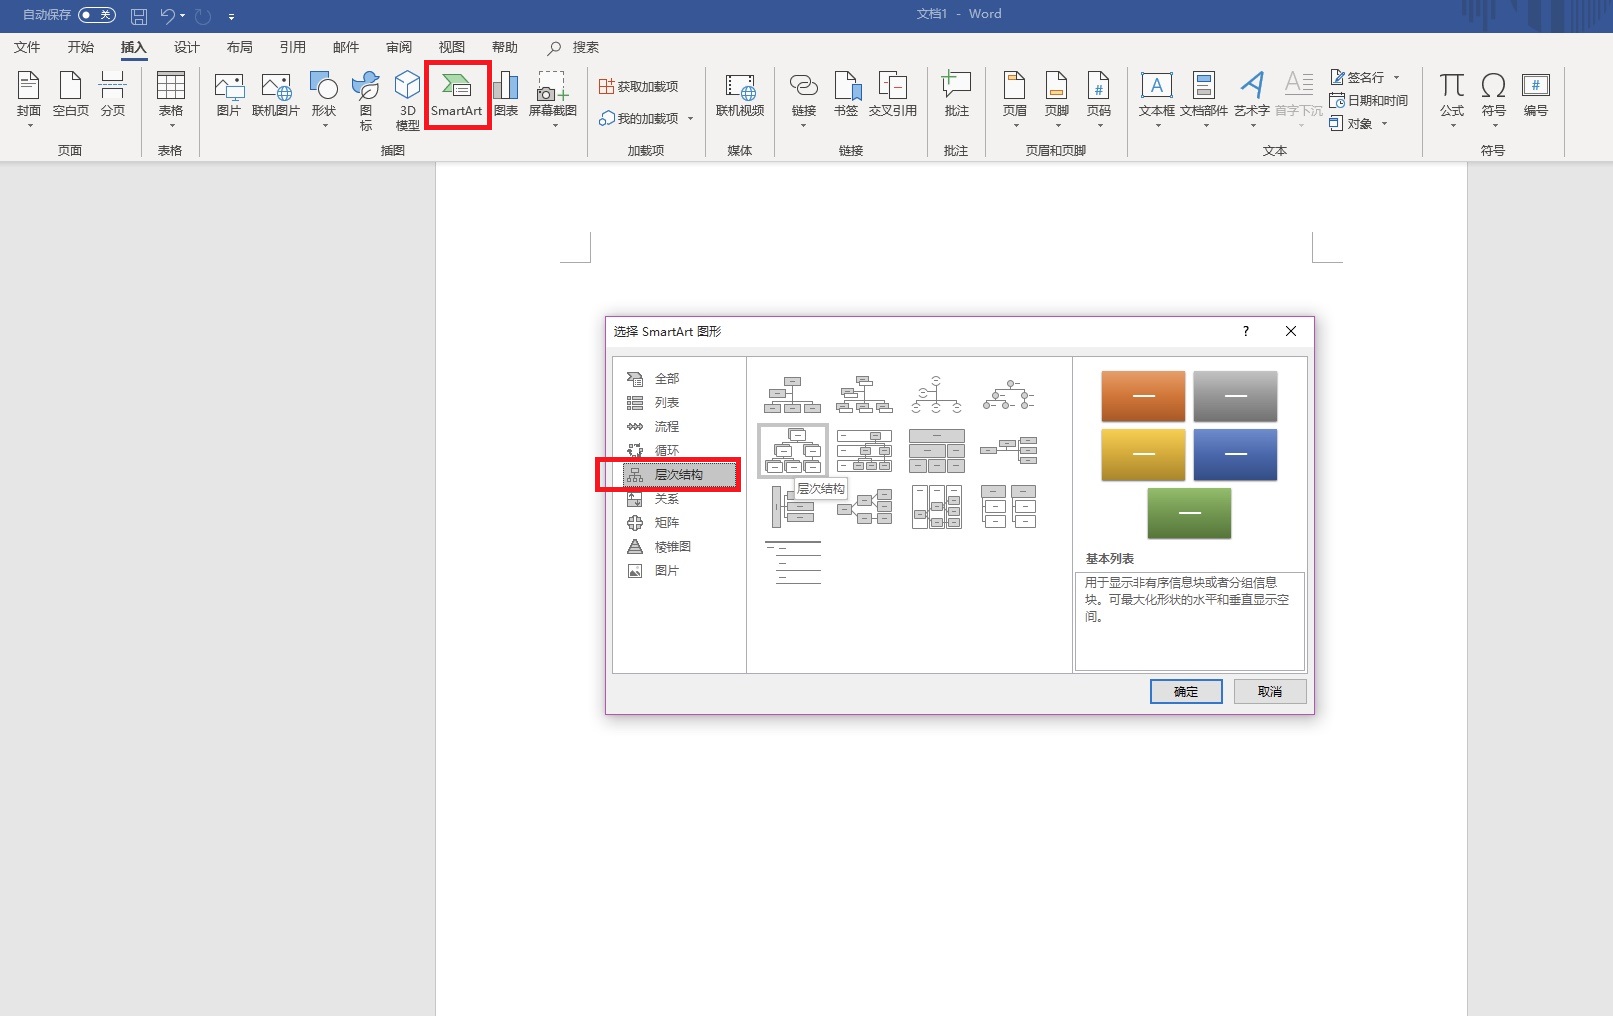
Task: Insert an equation (公式)
Action: point(1452,99)
